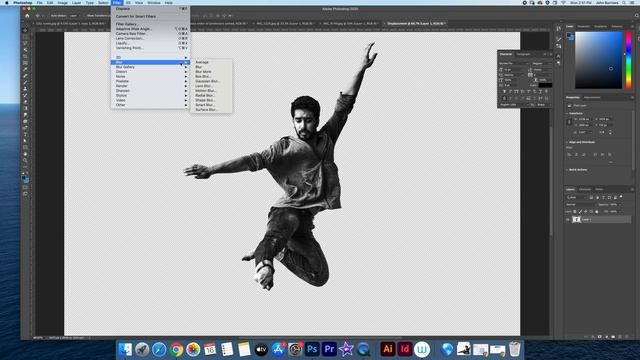Open the Character panel icon in collapsed dock
640x360 pixels.
[558, 56]
